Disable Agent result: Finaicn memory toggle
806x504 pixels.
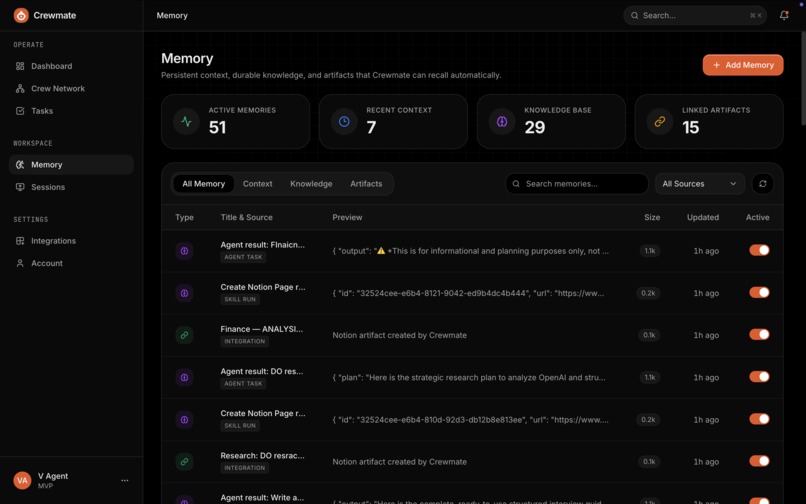759,250
